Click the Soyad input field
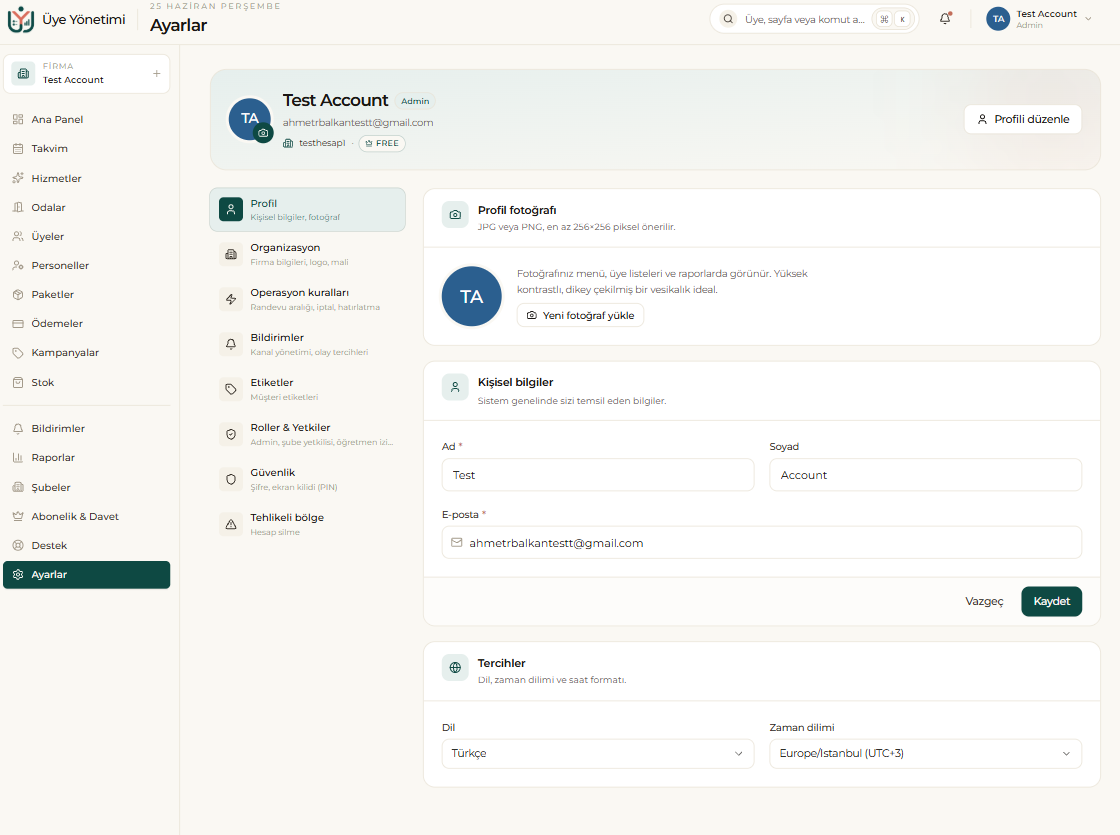The width and height of the screenshot is (1120, 835). 925,475
